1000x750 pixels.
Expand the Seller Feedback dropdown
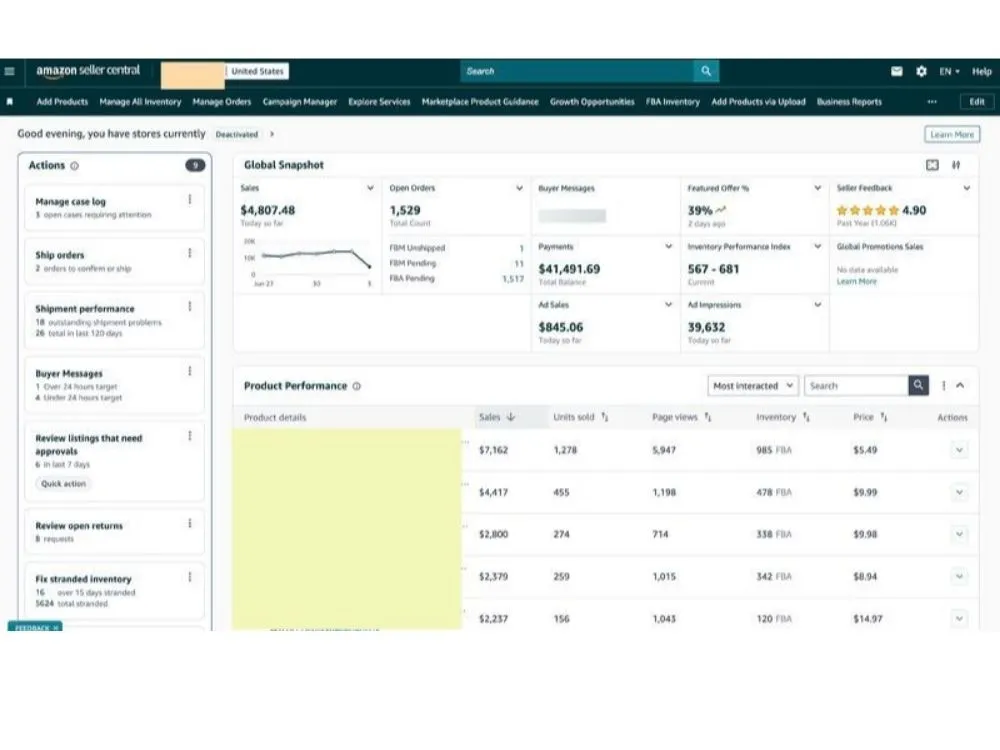[967, 188]
